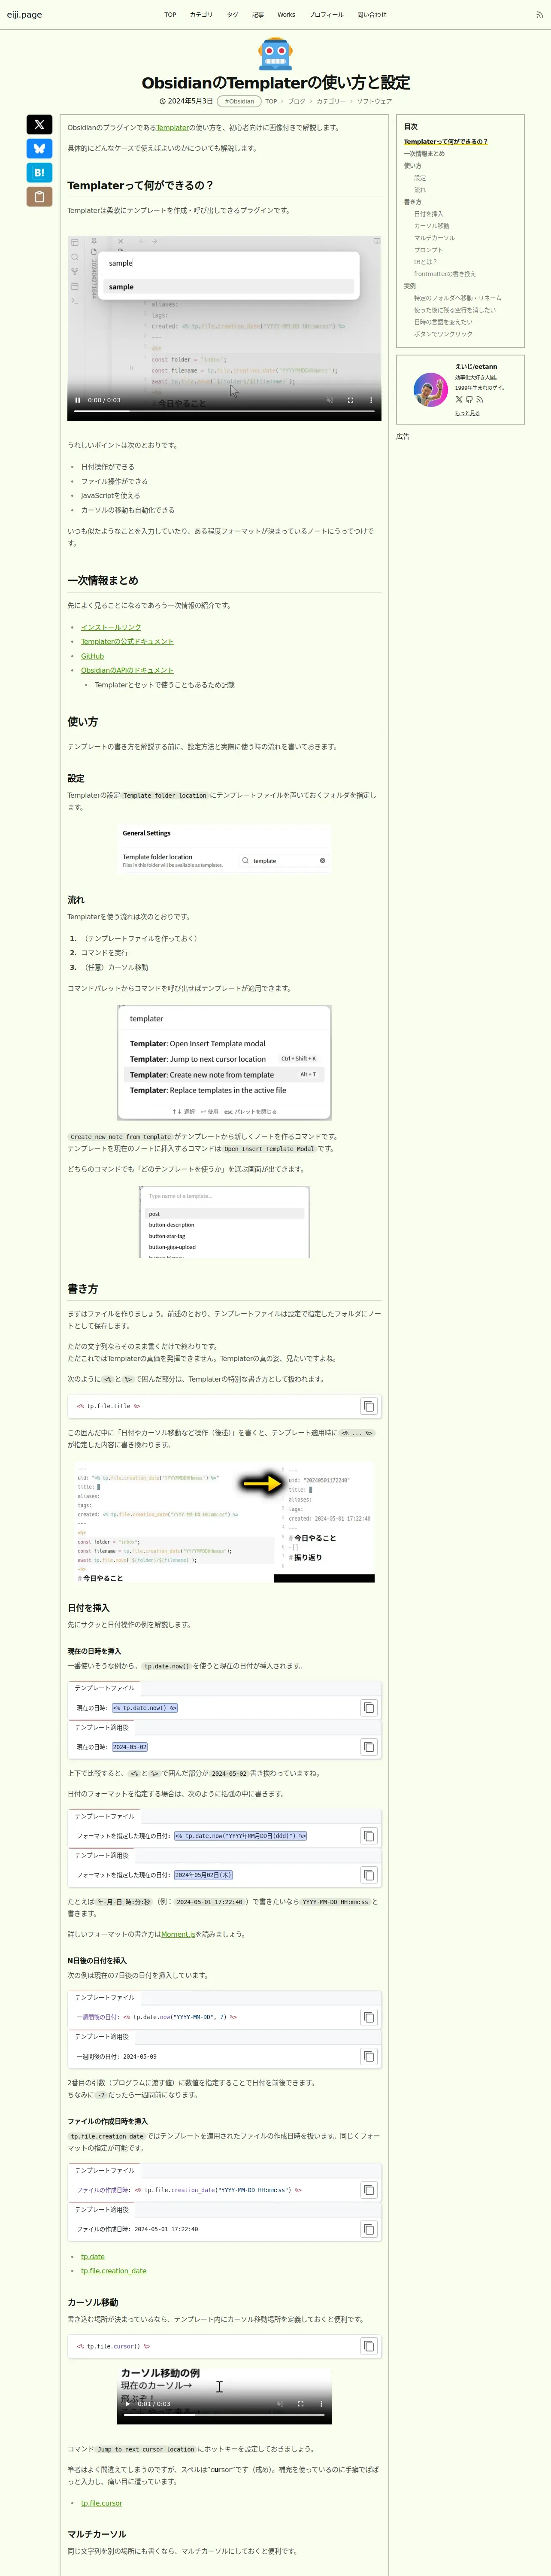Click もっと見る in author card
Screen dimensions: 551x2576
point(467,413)
